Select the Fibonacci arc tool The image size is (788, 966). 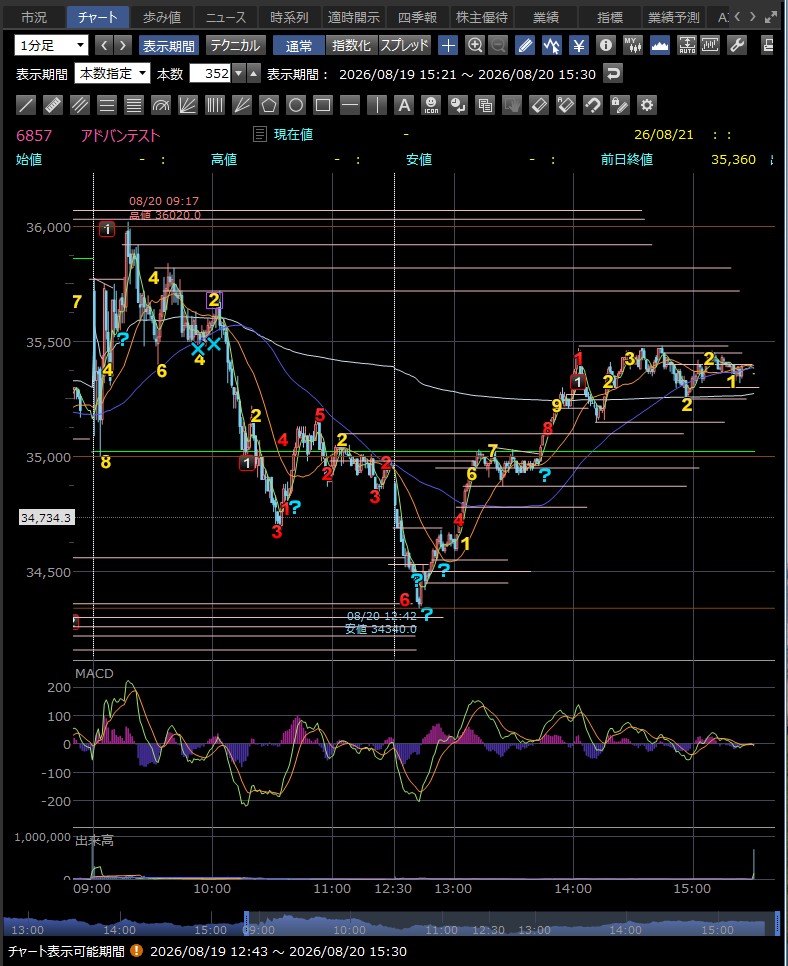pyautogui.click(x=161, y=105)
